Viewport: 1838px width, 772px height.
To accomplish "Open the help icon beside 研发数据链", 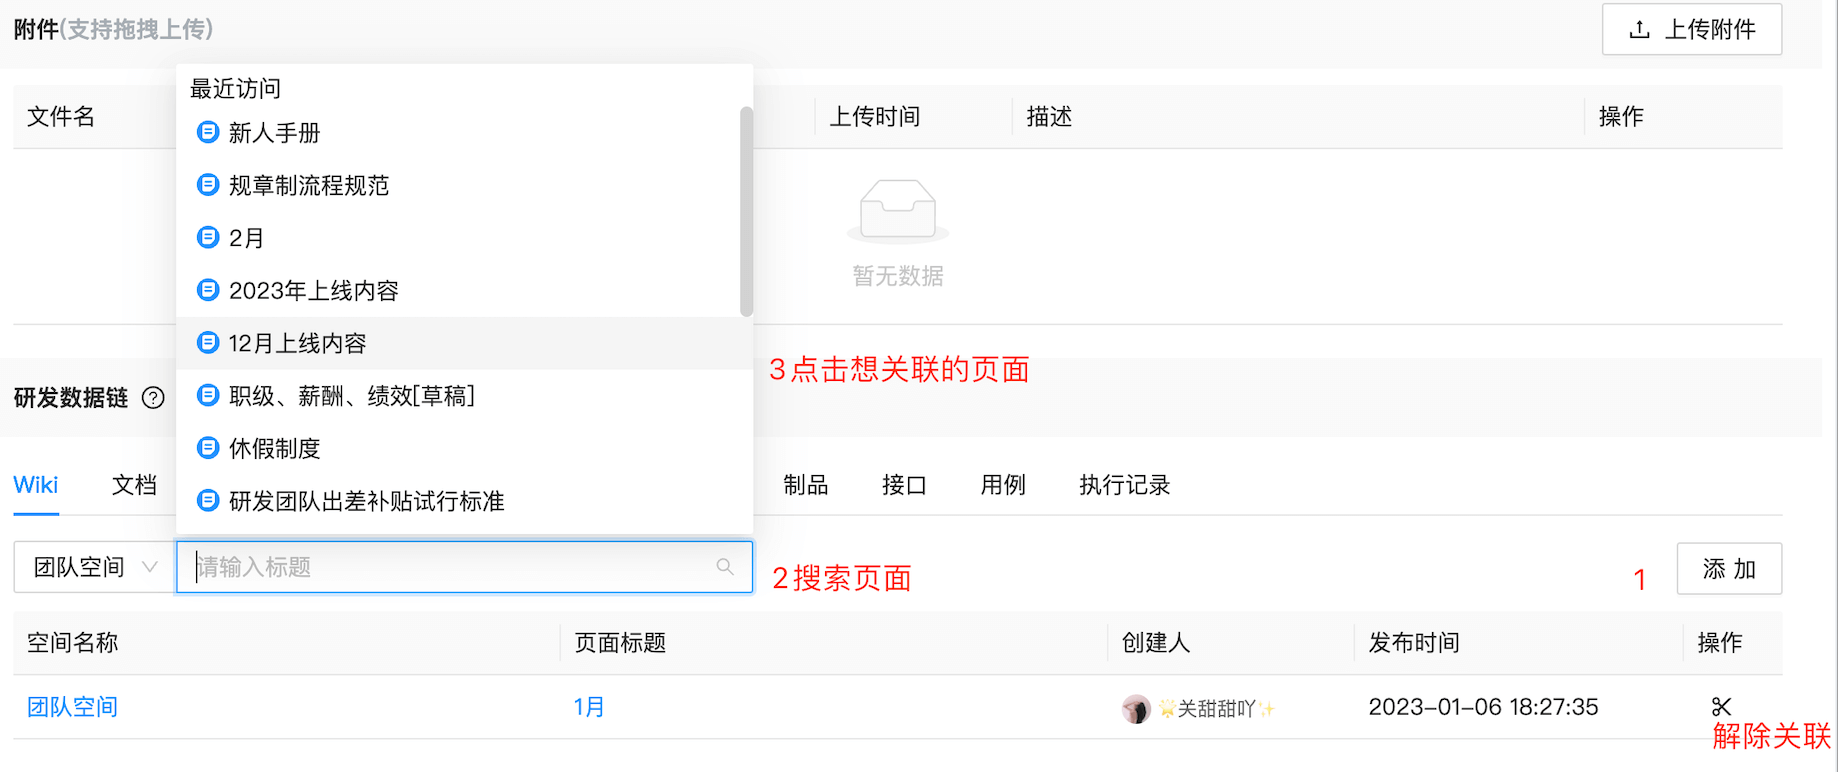I will click(154, 397).
